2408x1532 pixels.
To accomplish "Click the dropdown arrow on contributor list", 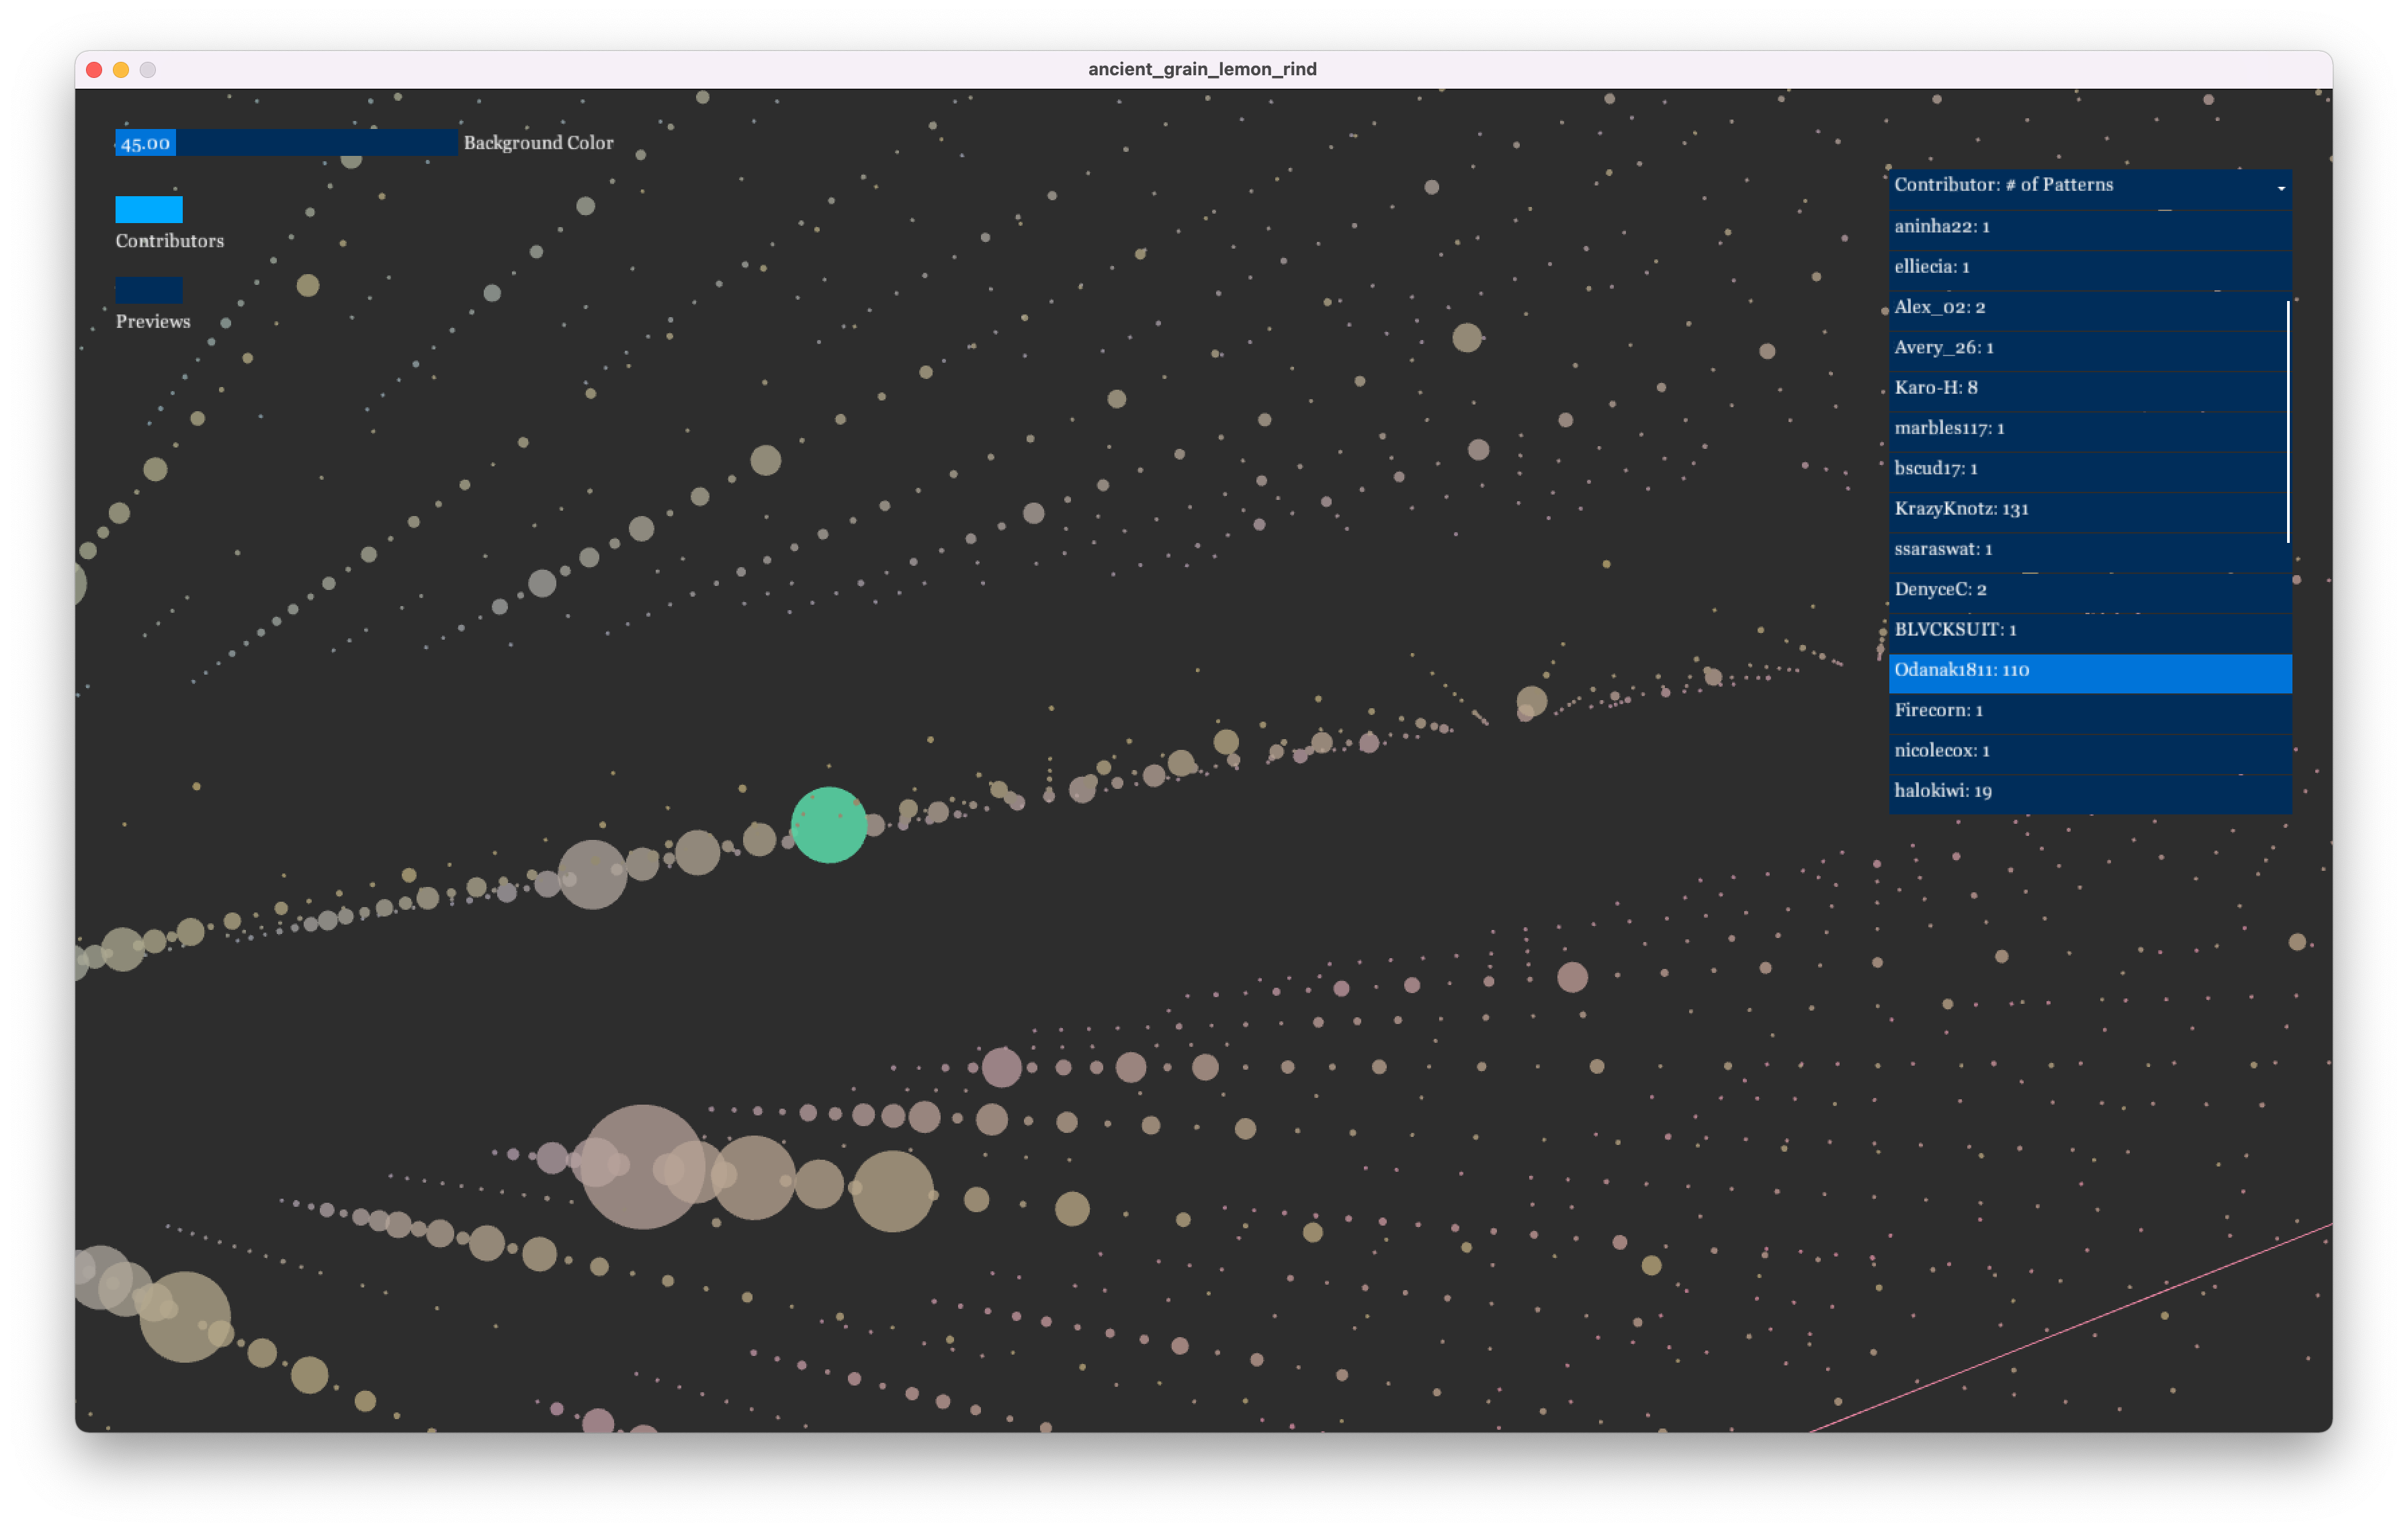I will coord(2281,188).
